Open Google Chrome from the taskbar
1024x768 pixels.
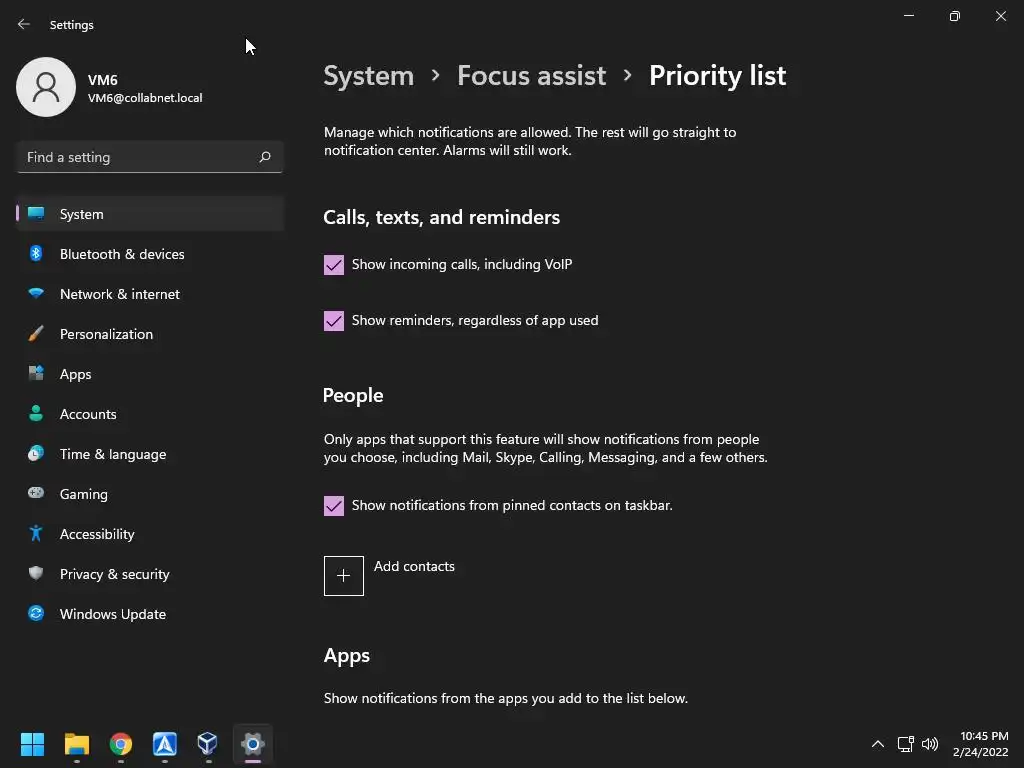pos(121,744)
